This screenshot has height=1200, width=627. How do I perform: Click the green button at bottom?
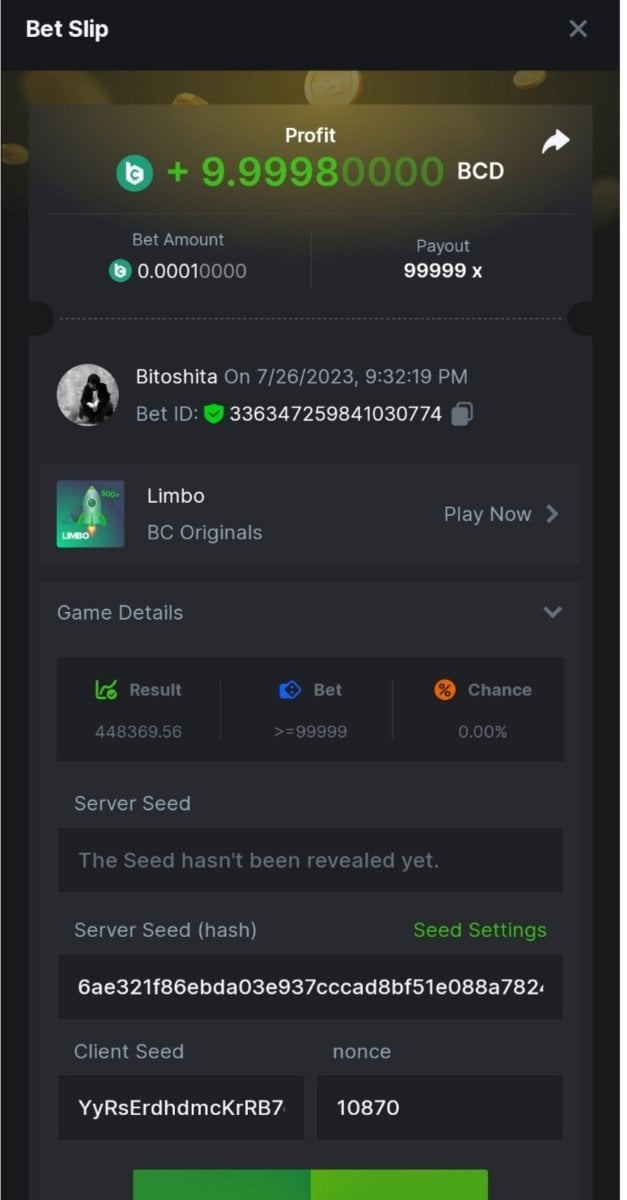pyautogui.click(x=310, y=1185)
